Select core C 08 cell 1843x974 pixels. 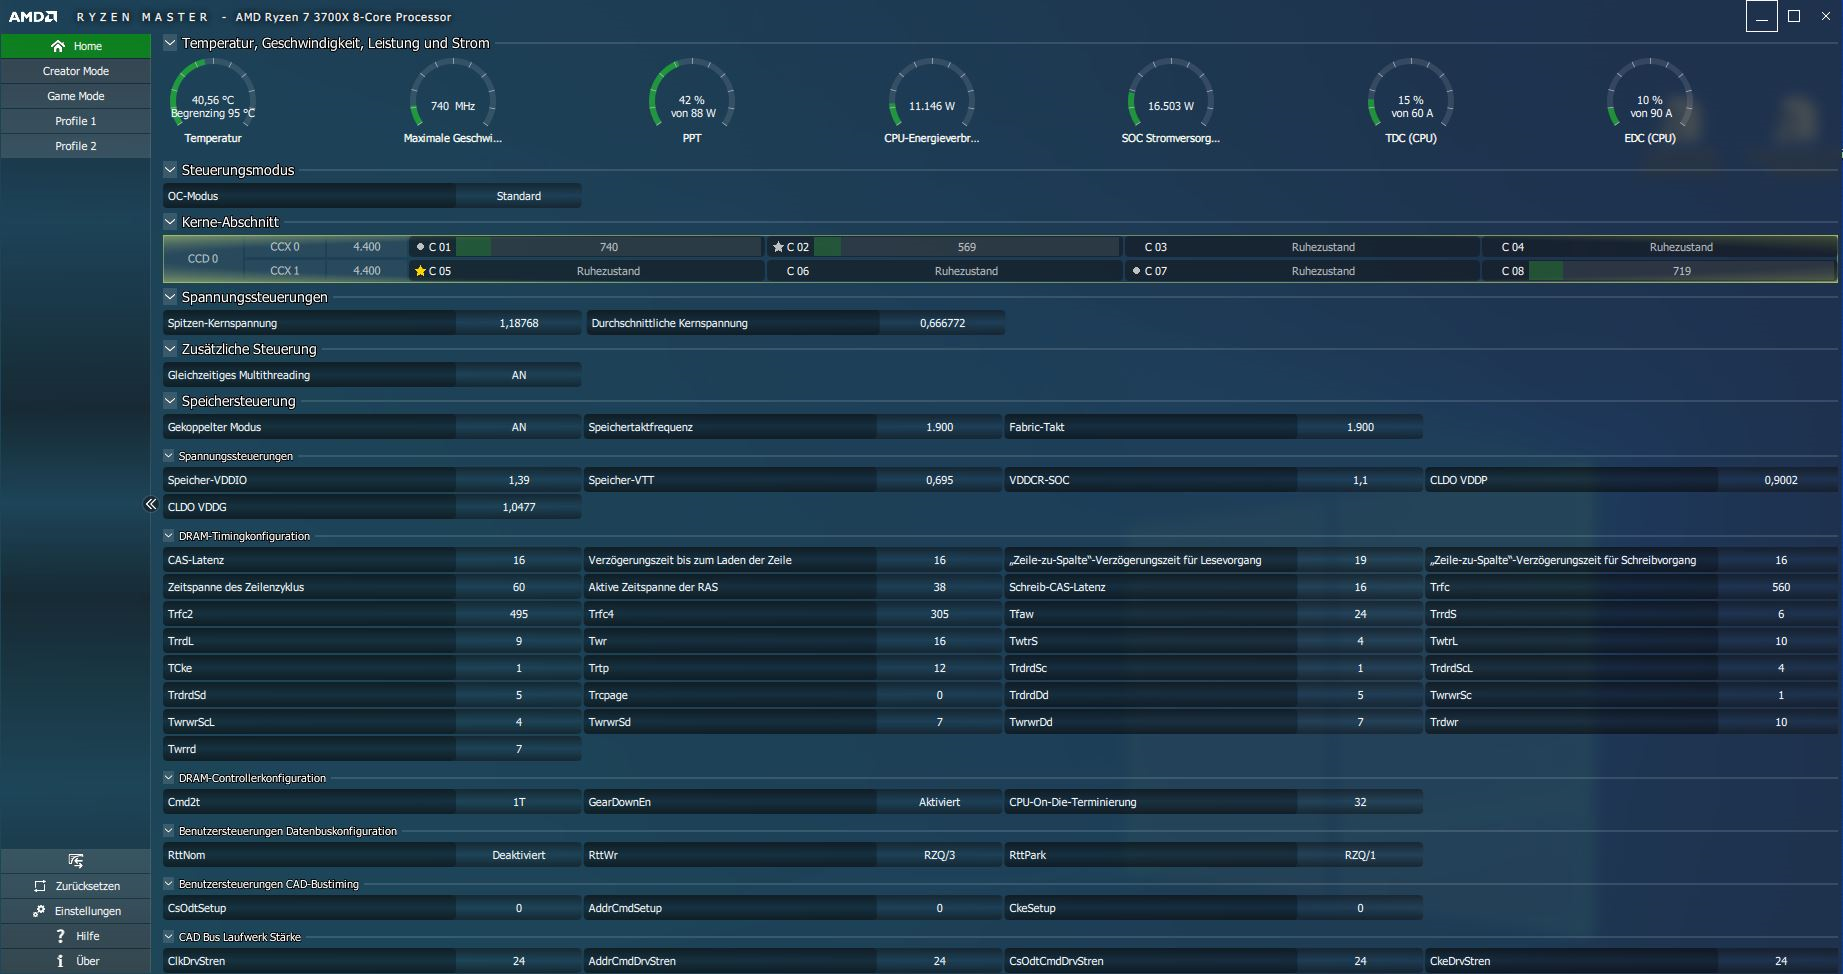(1659, 271)
